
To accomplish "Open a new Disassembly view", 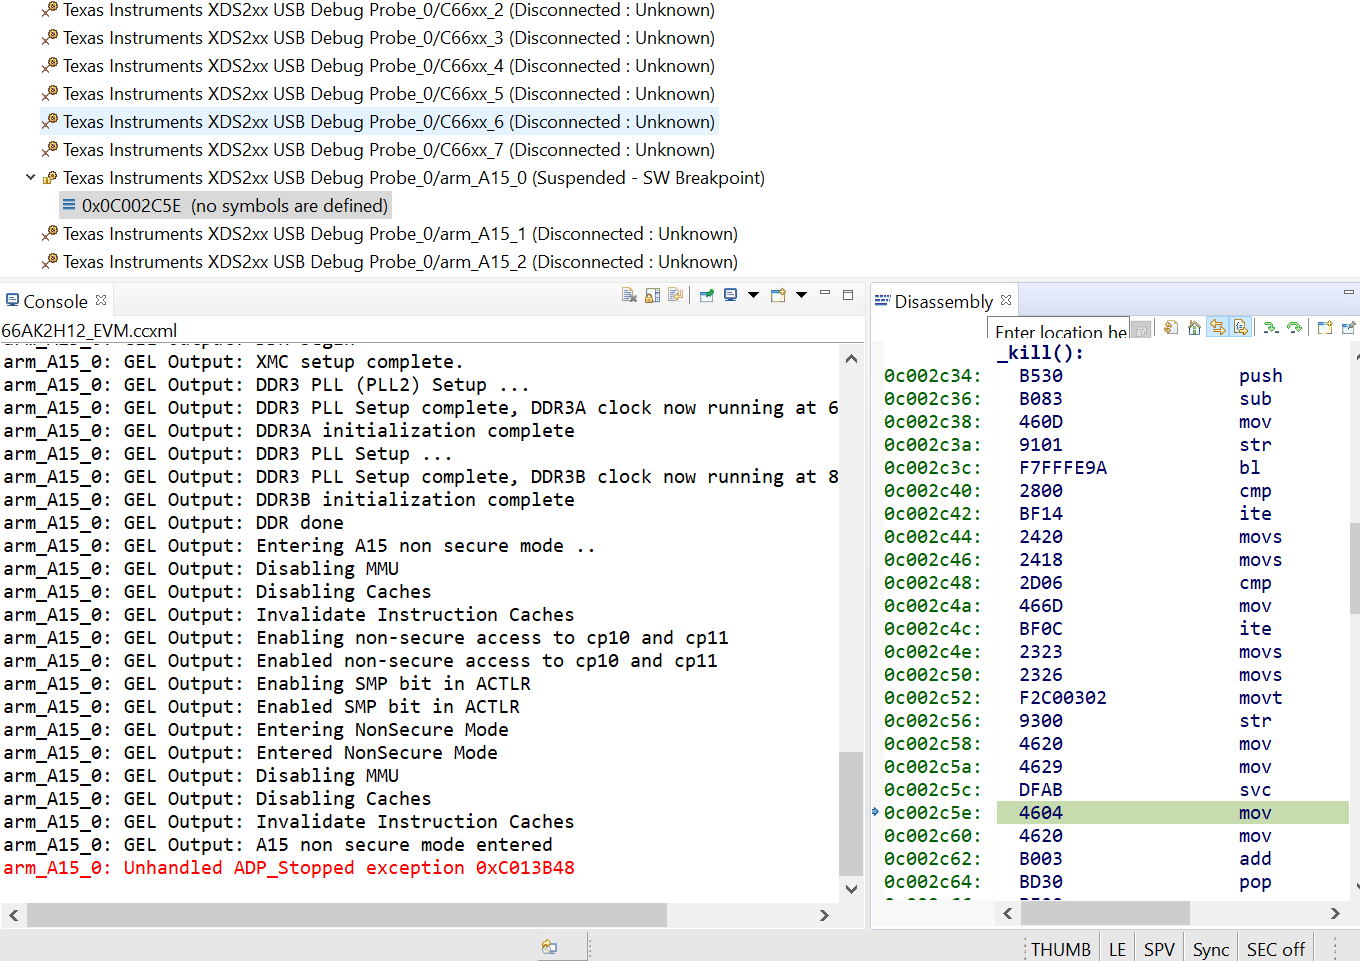I will [1325, 327].
